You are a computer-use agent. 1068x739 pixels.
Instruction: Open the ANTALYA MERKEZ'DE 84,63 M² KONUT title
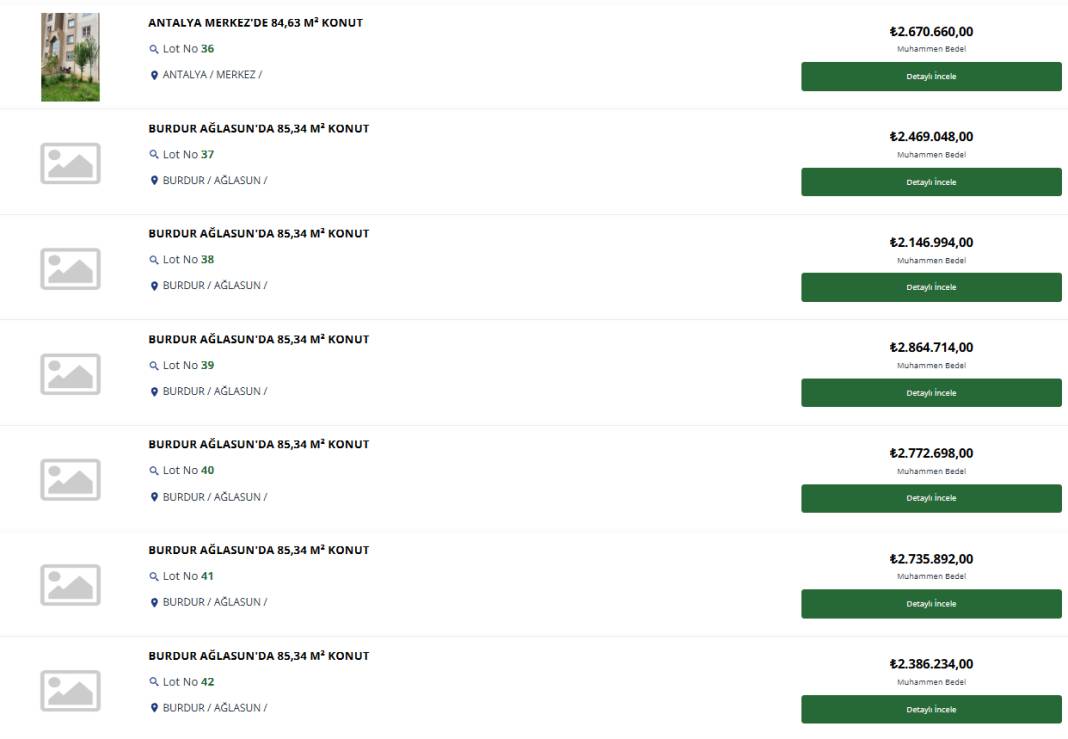[255, 22]
